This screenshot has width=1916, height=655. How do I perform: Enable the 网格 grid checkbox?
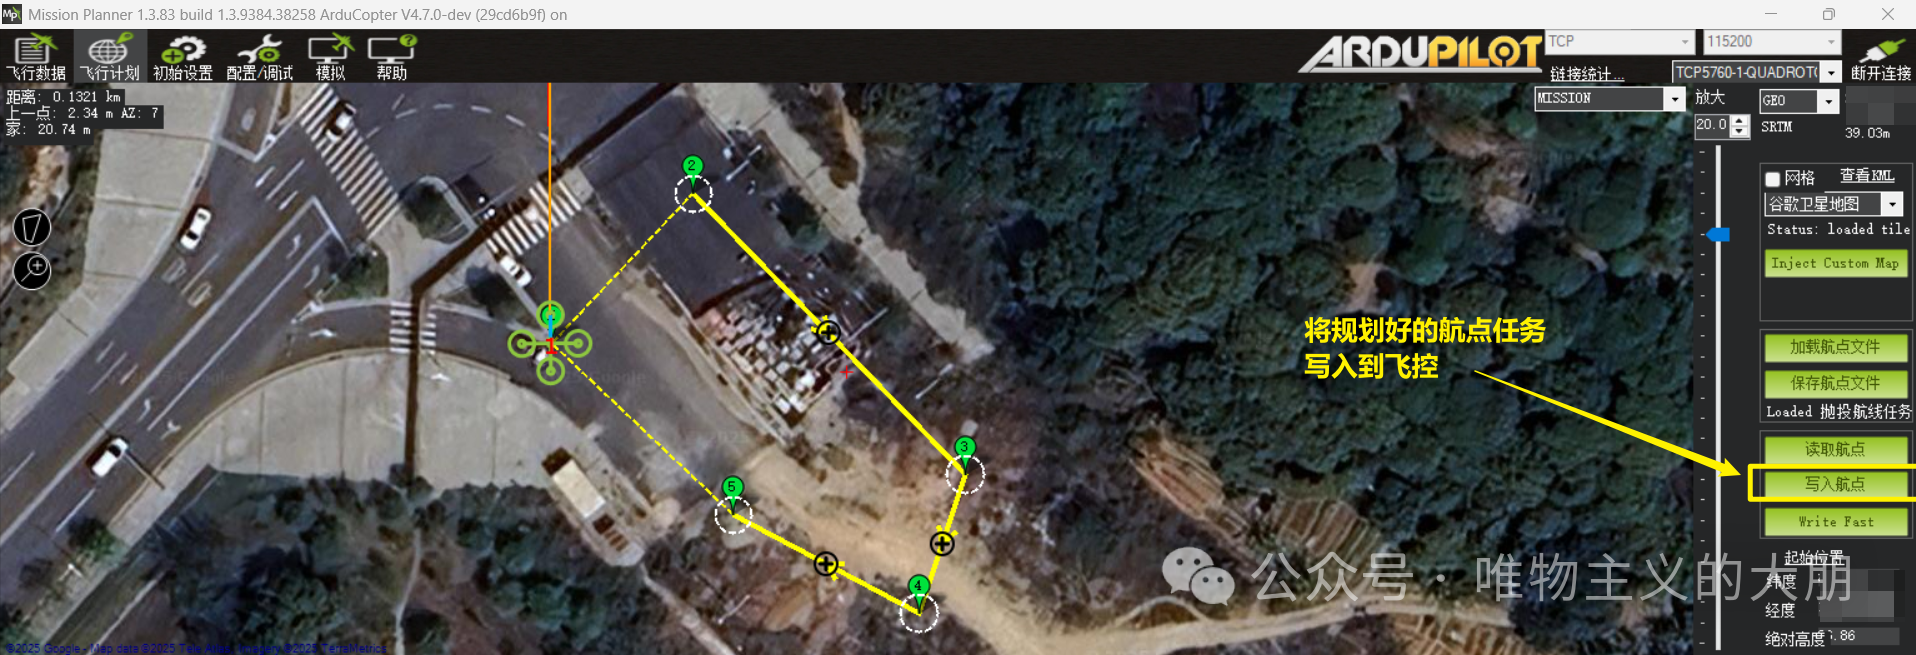click(x=1772, y=179)
